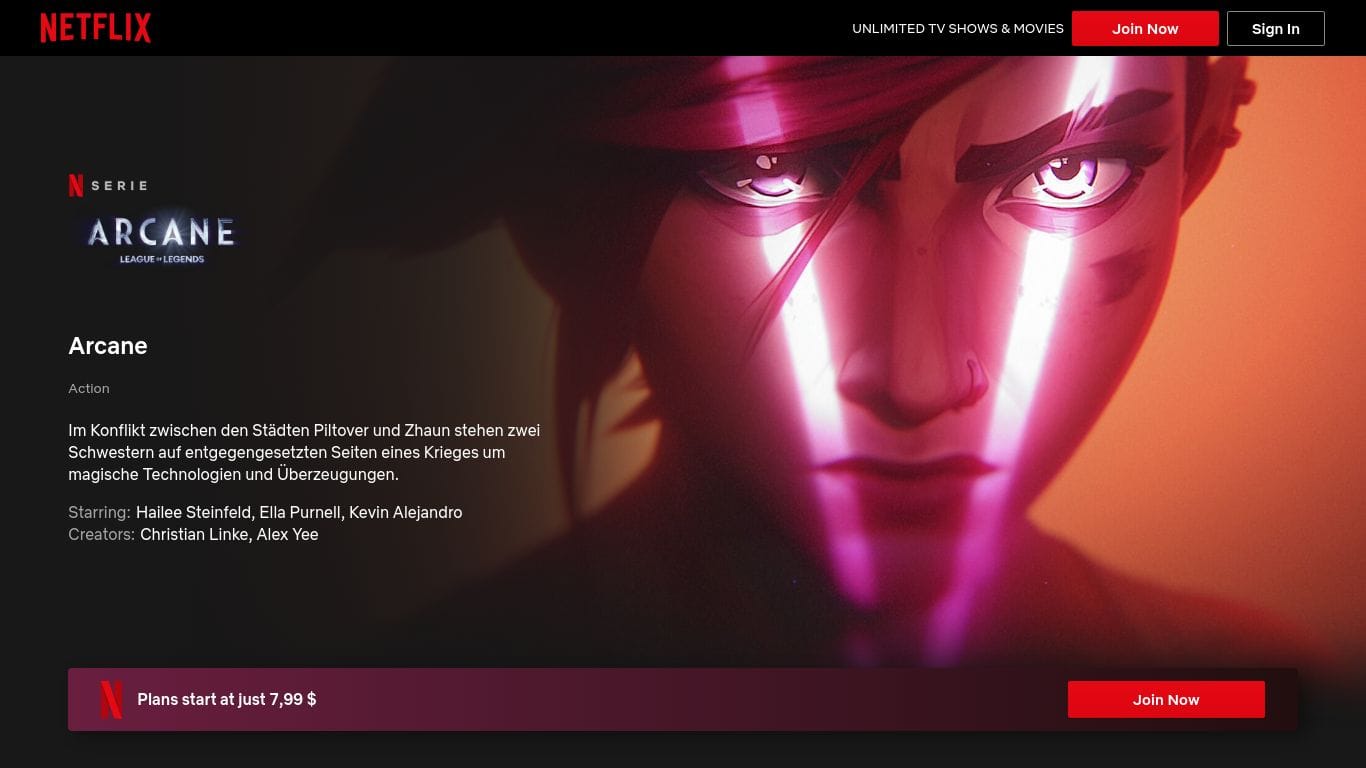Click the Arcane title heading
This screenshot has height=768, width=1366.
click(108, 346)
